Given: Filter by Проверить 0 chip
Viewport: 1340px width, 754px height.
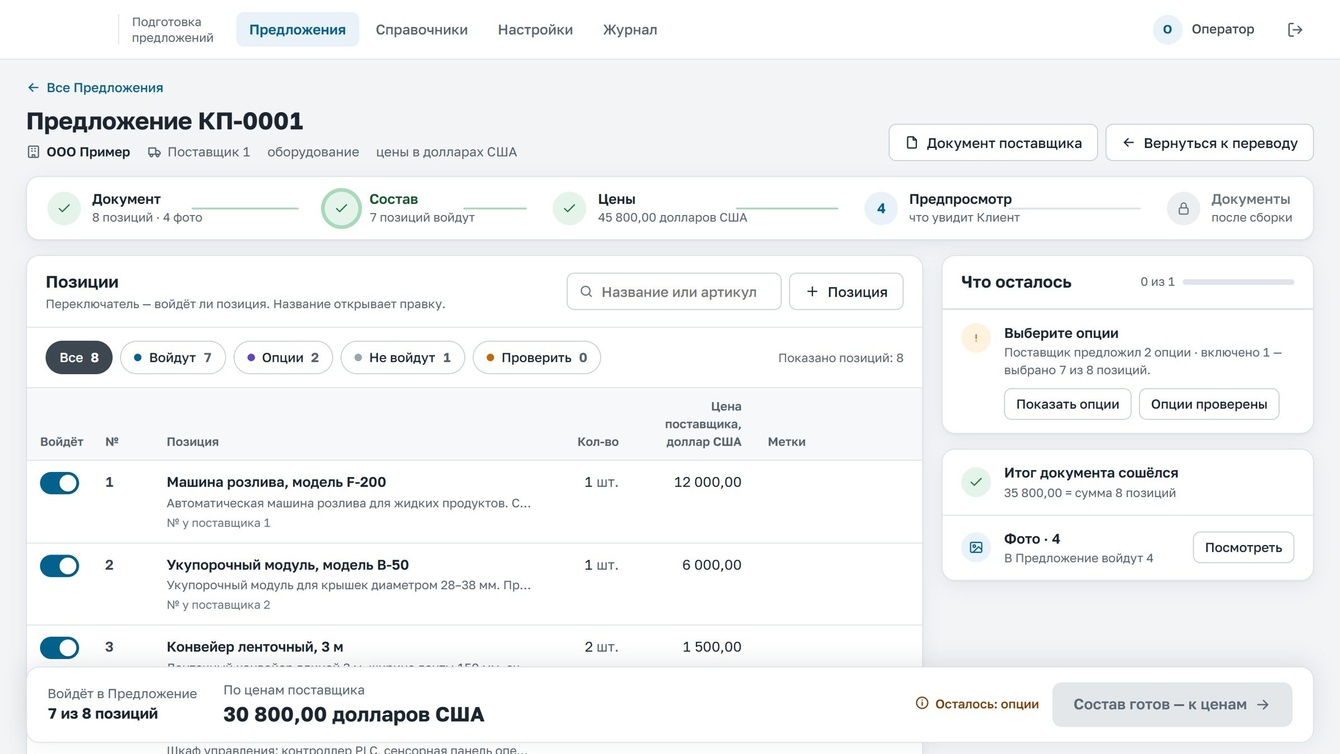Looking at the screenshot, I should tap(537, 358).
